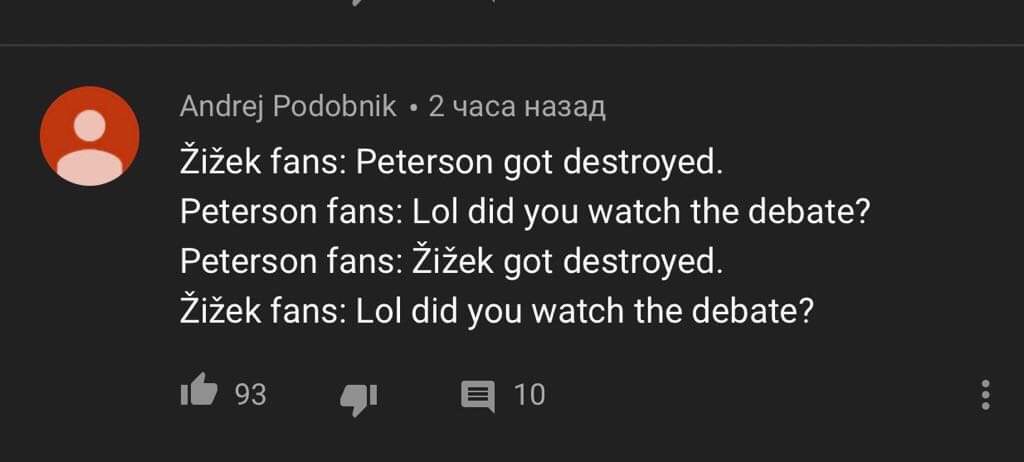The image size is (1024, 462).
Task: Tap the white person silhouette in avatar
Action: pyautogui.click(x=89, y=146)
